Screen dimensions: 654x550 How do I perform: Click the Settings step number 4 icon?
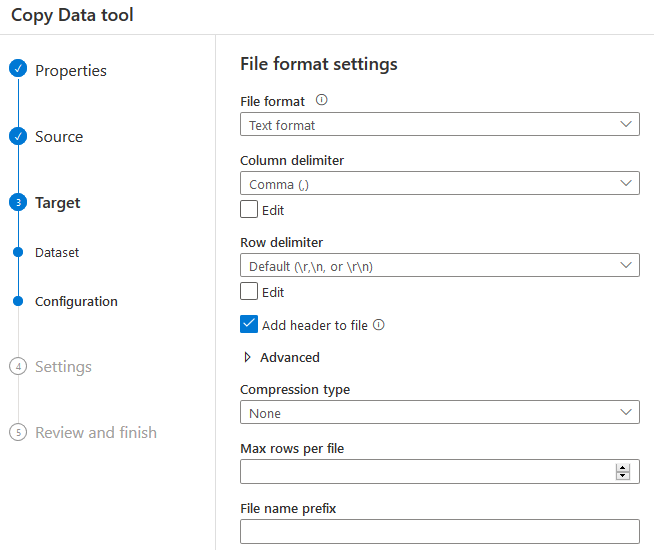17,367
